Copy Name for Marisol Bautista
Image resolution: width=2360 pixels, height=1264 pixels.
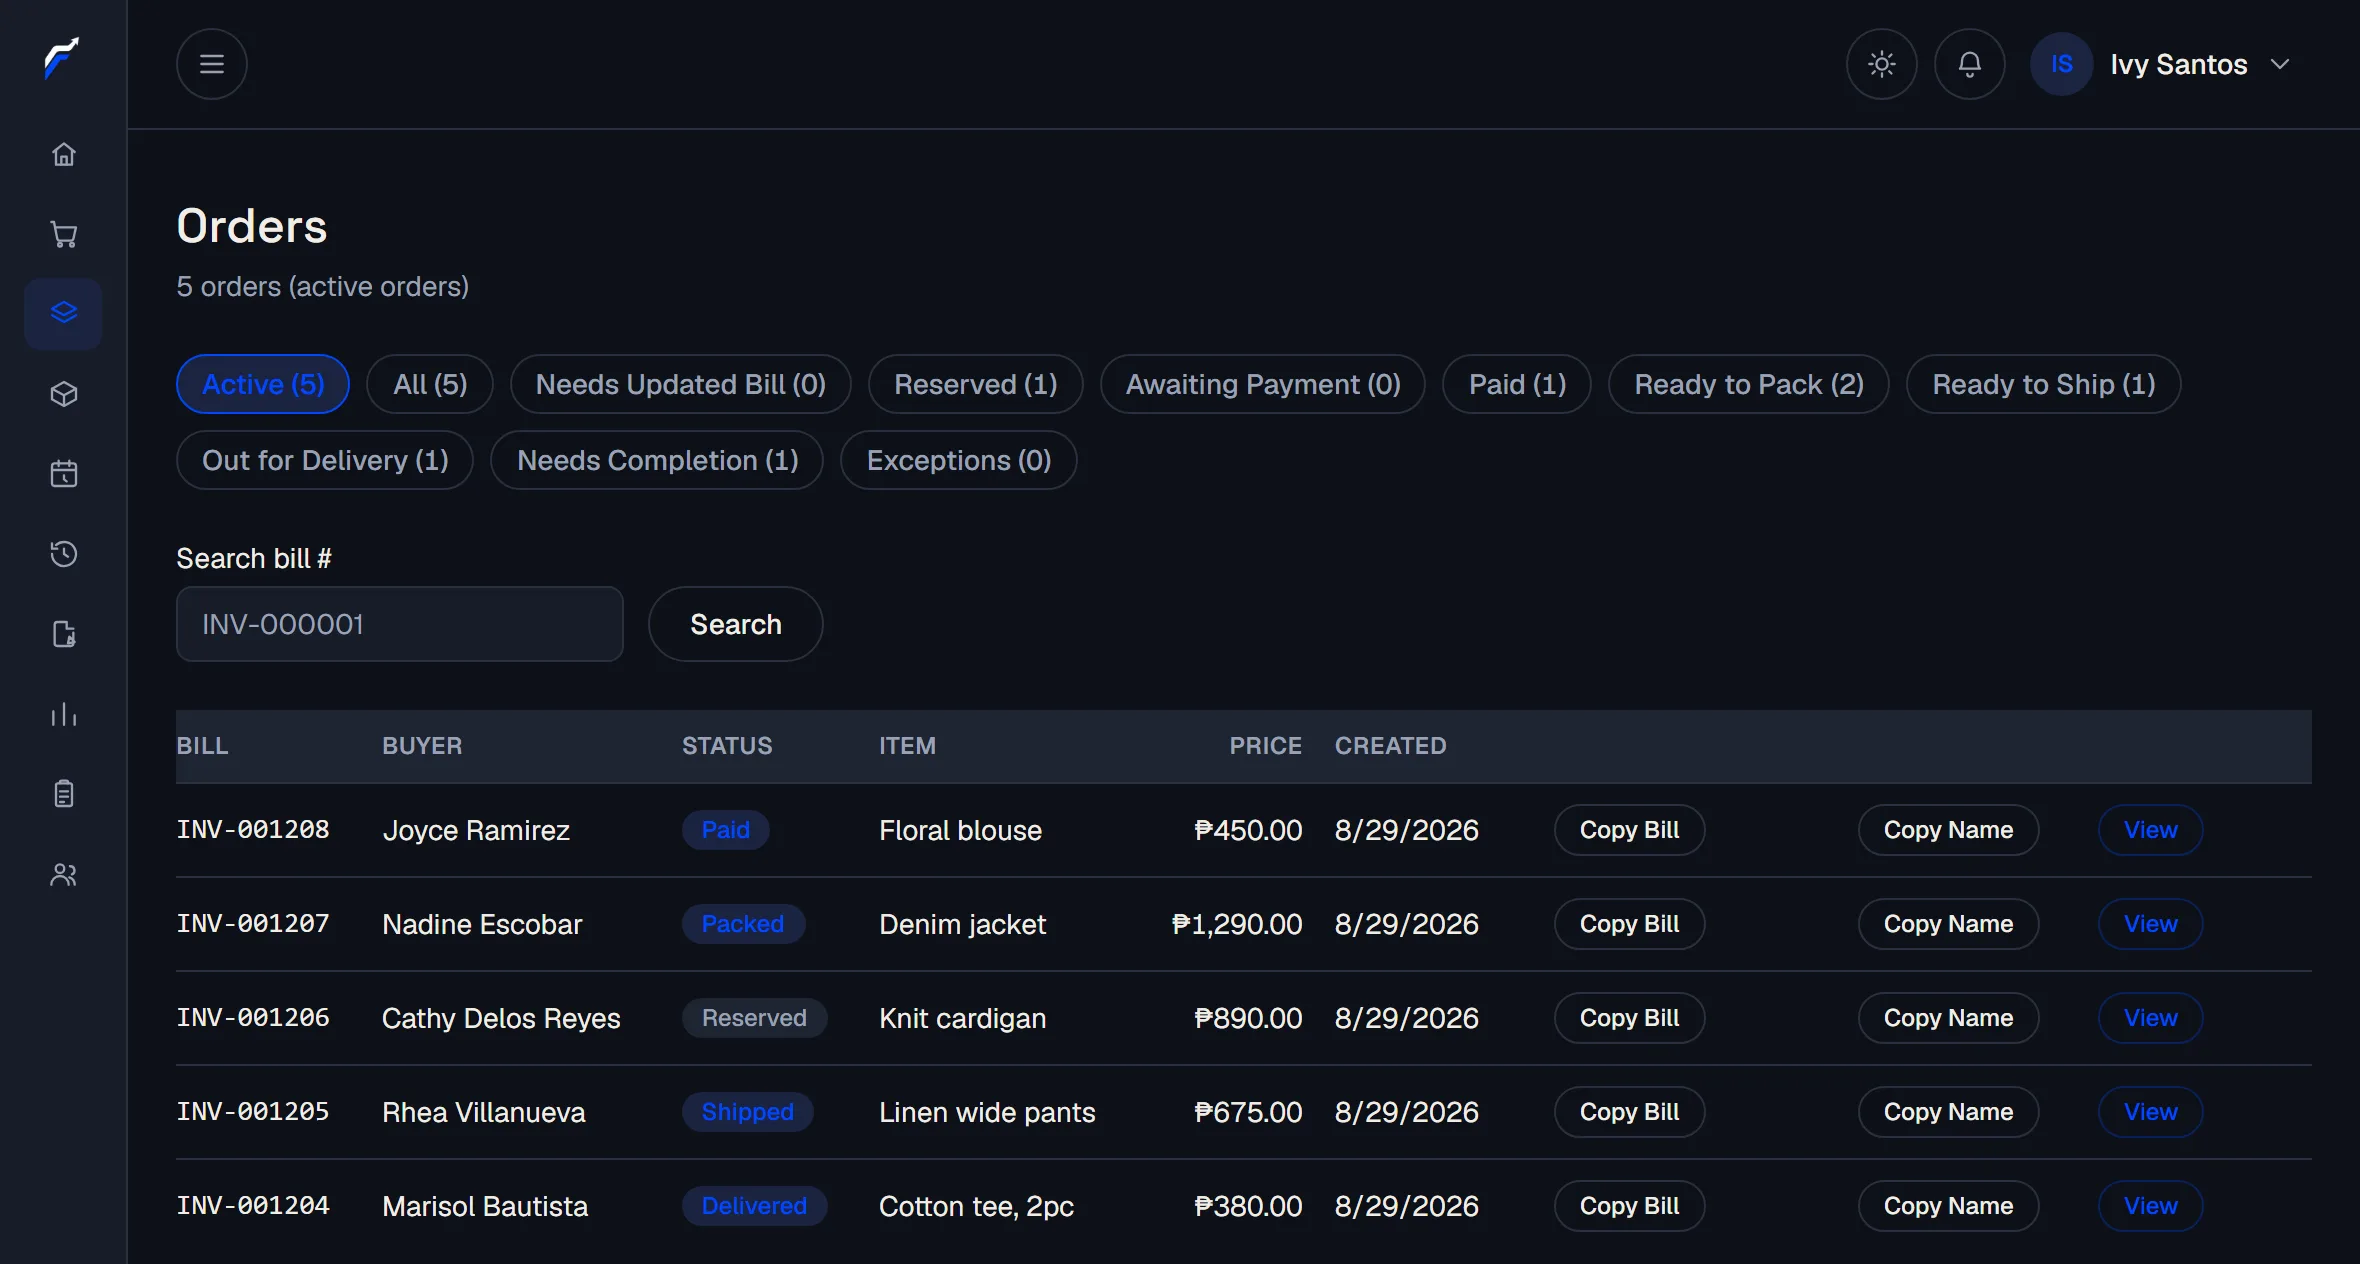1948,1206
